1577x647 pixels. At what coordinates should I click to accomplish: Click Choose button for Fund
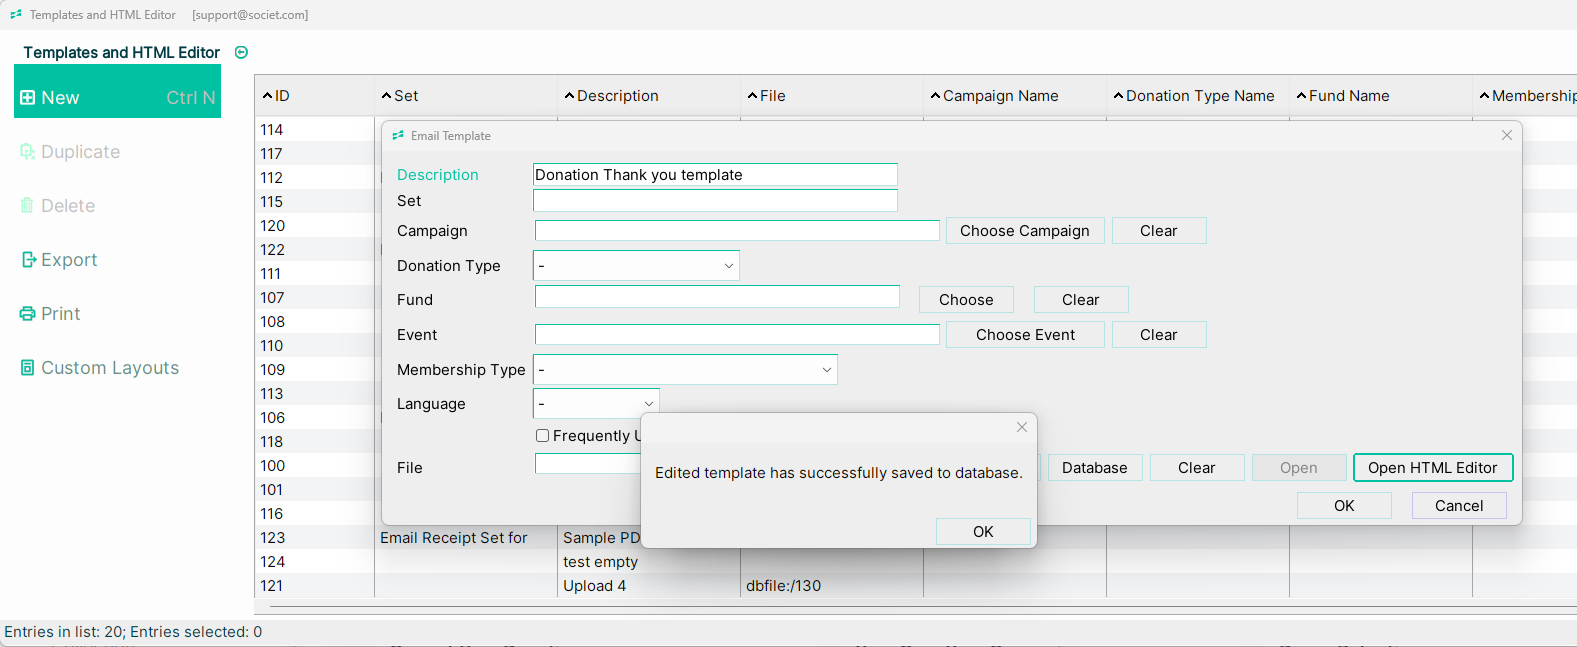pyautogui.click(x=966, y=300)
